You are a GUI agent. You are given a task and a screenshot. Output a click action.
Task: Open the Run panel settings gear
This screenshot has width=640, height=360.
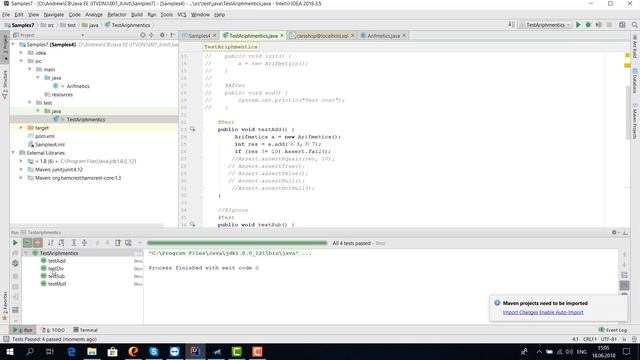(x=614, y=232)
